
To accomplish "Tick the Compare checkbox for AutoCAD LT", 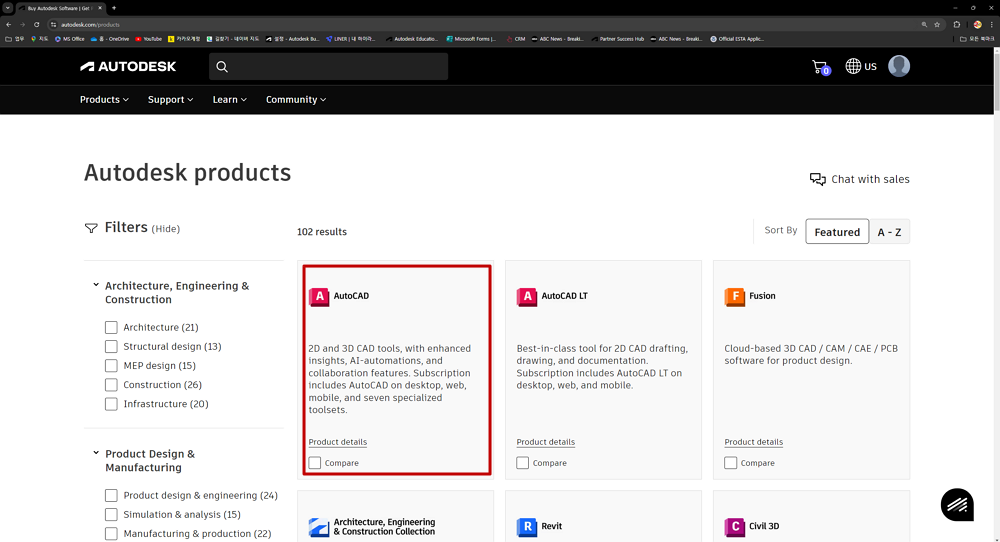I will [522, 463].
